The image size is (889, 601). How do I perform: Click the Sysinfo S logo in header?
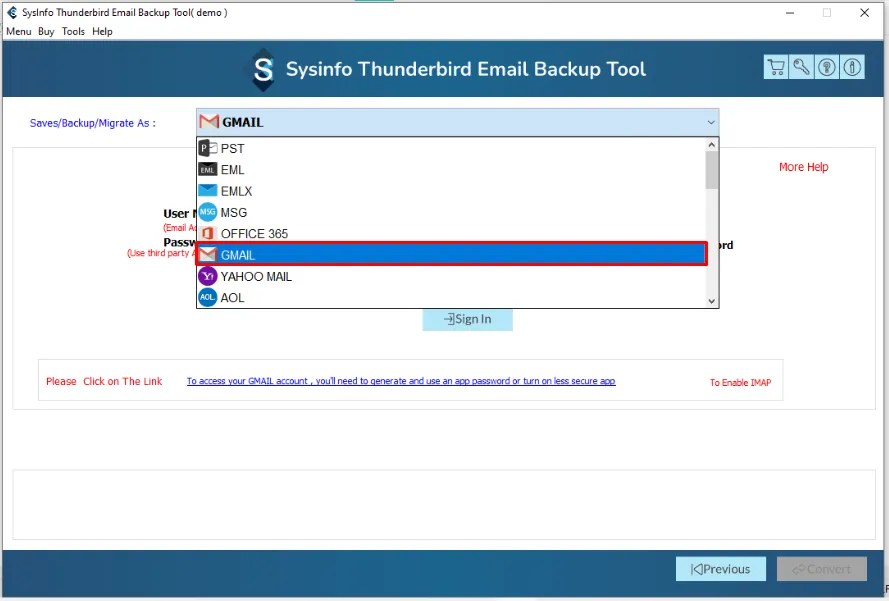263,69
